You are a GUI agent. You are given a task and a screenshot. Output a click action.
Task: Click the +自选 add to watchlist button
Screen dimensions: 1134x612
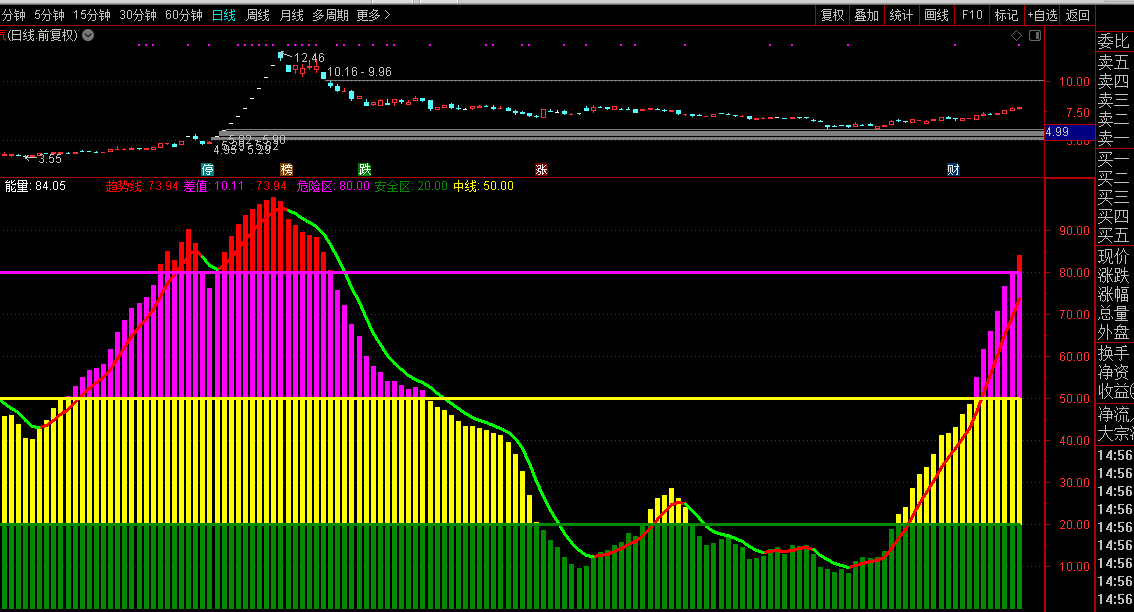click(1040, 15)
